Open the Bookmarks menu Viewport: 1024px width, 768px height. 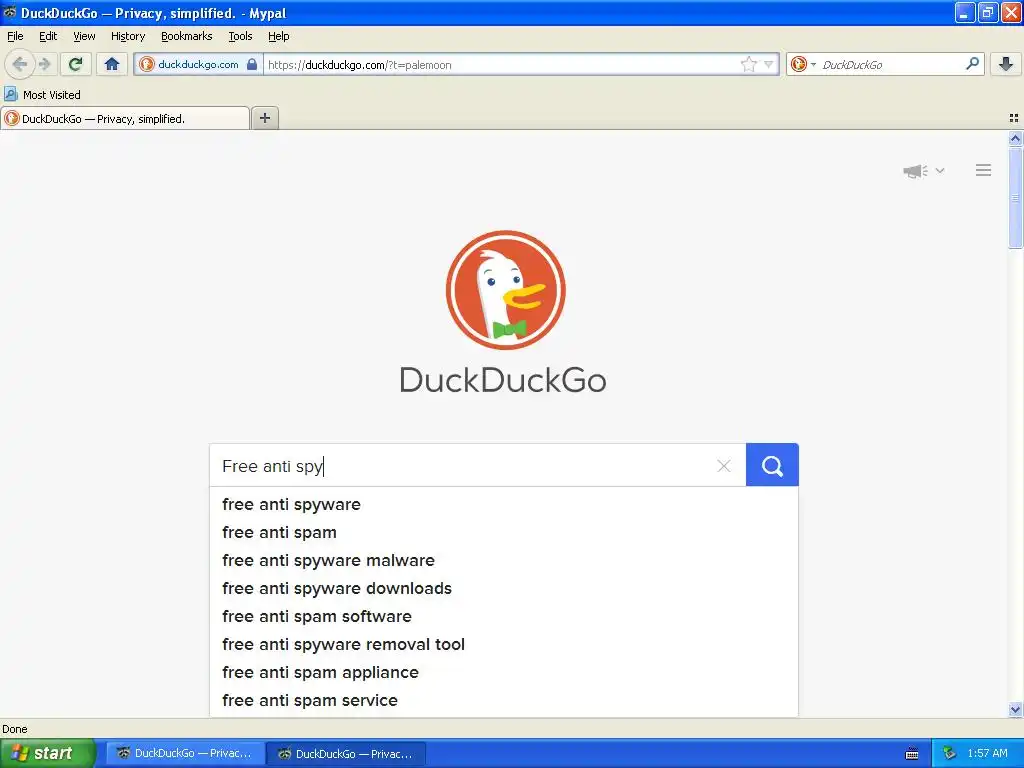point(187,36)
